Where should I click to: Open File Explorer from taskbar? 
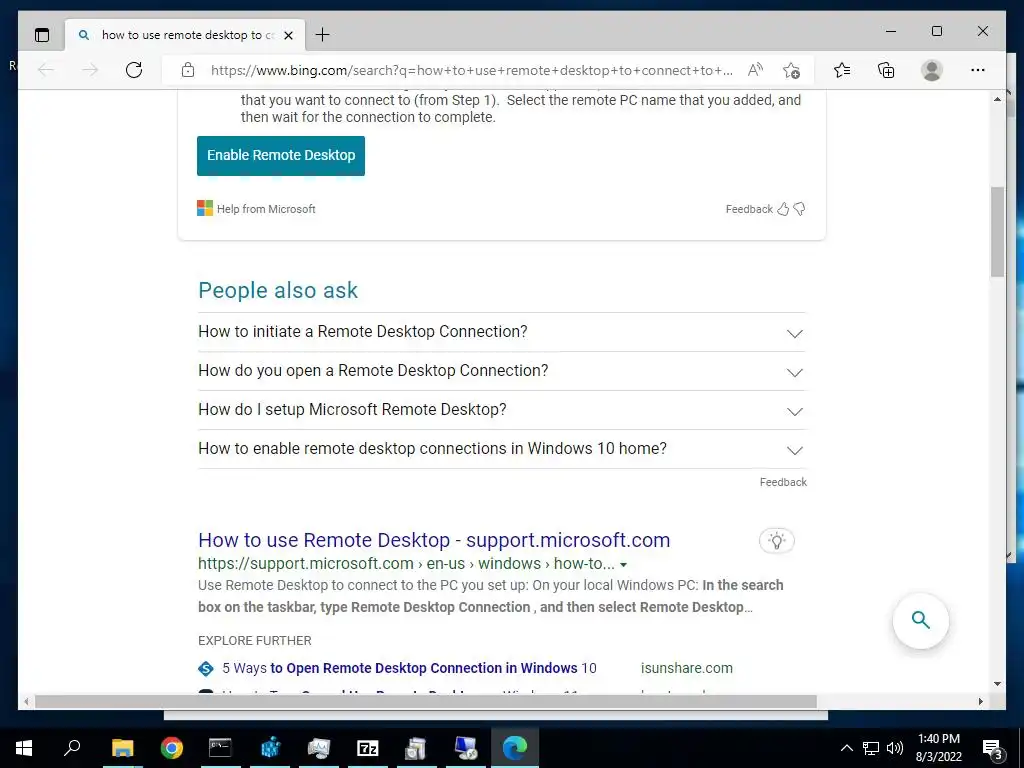(122, 748)
